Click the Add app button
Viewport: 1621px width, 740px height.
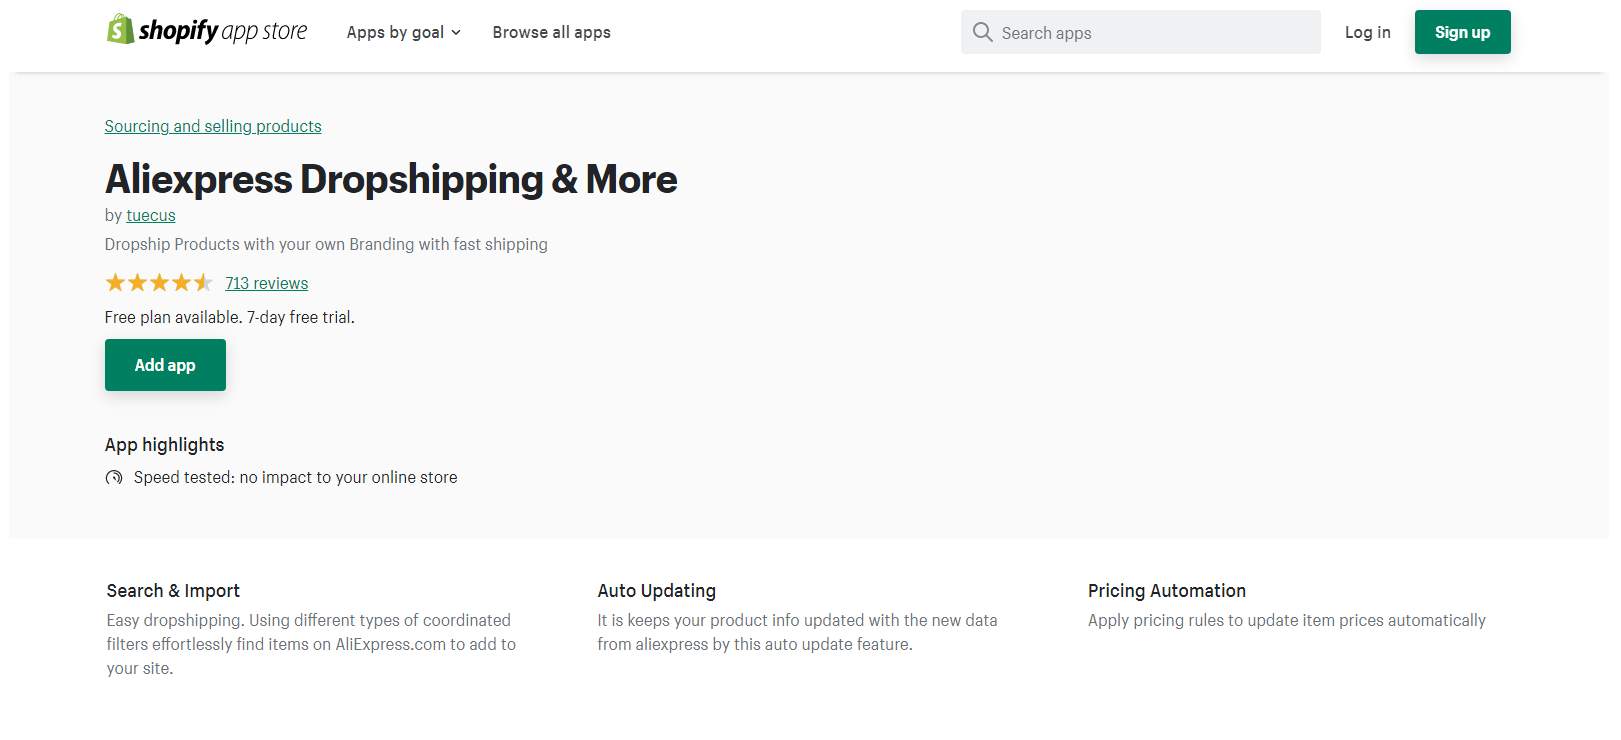[165, 365]
